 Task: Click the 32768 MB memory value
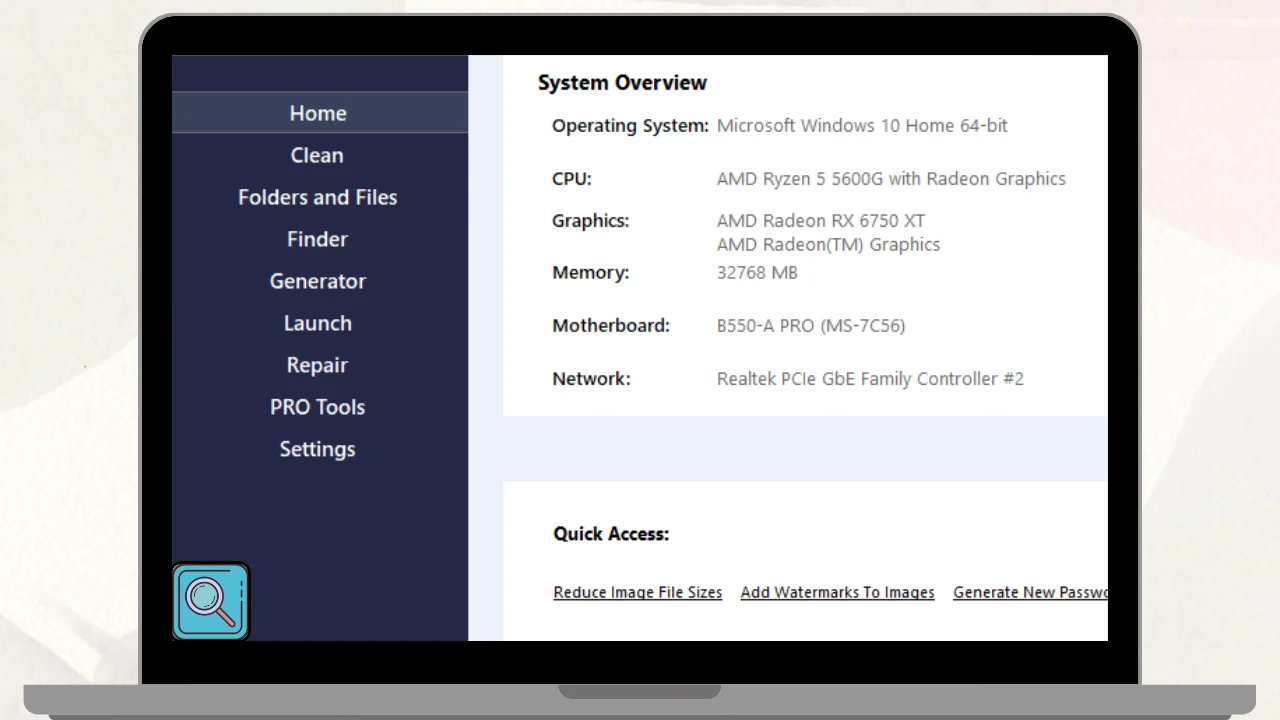tap(757, 272)
